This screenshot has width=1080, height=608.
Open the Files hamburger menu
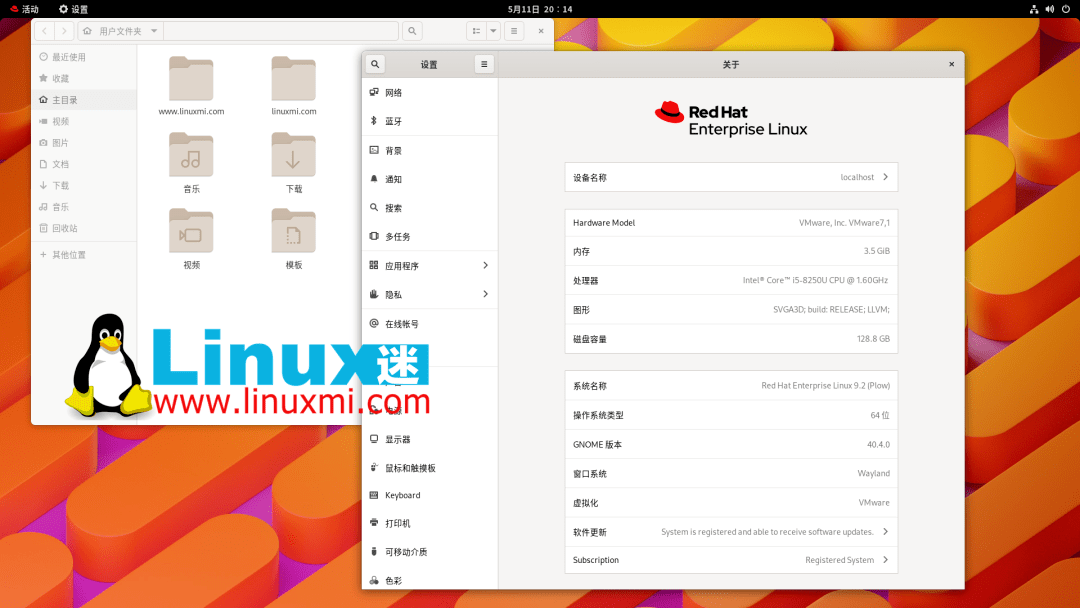coord(514,31)
